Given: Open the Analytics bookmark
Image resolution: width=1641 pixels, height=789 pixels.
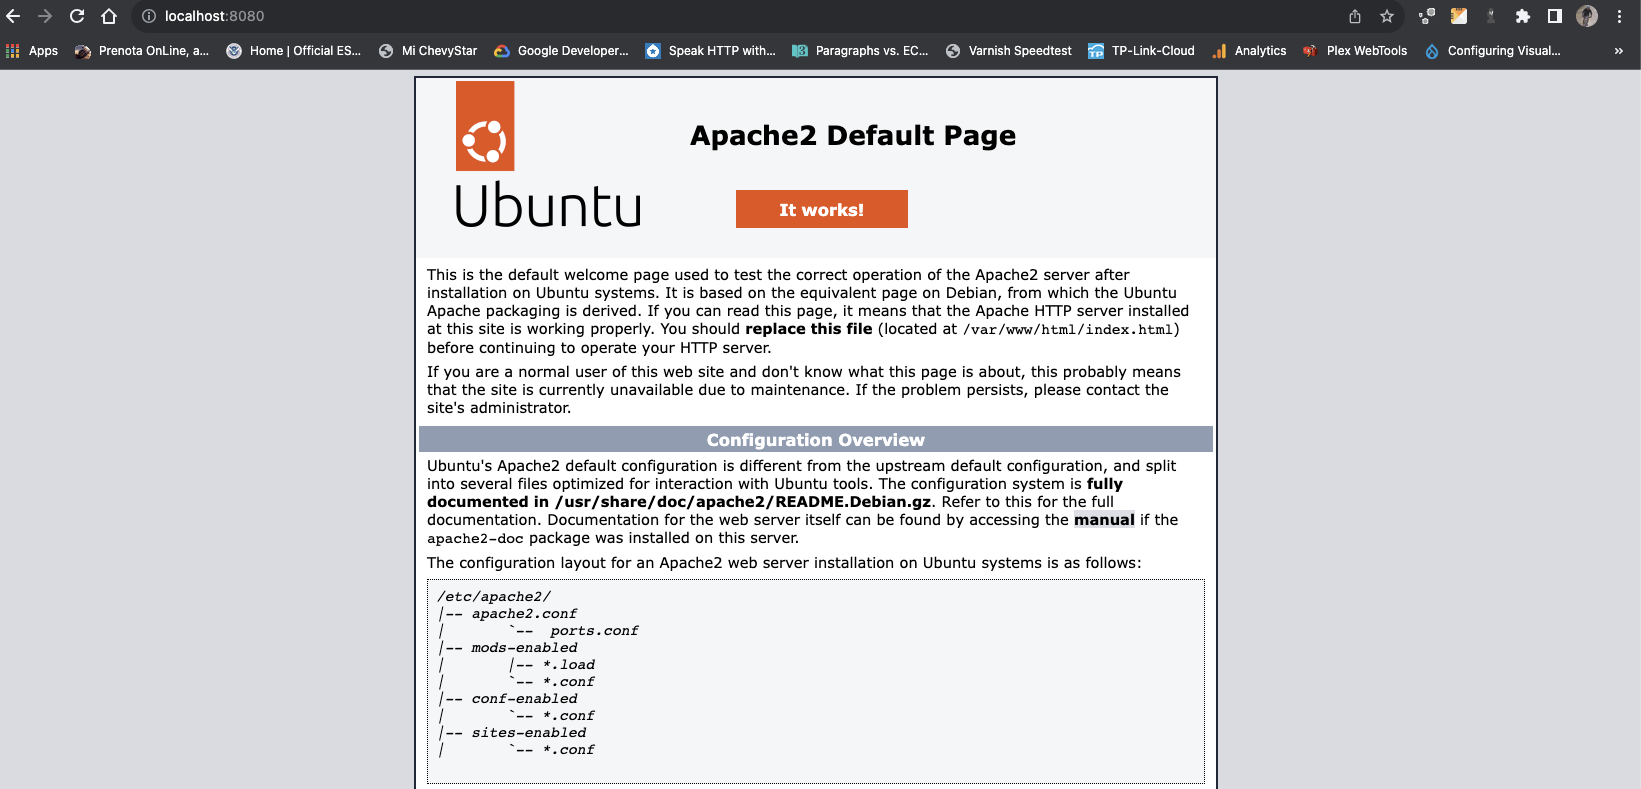Looking at the screenshot, I should pyautogui.click(x=1249, y=51).
